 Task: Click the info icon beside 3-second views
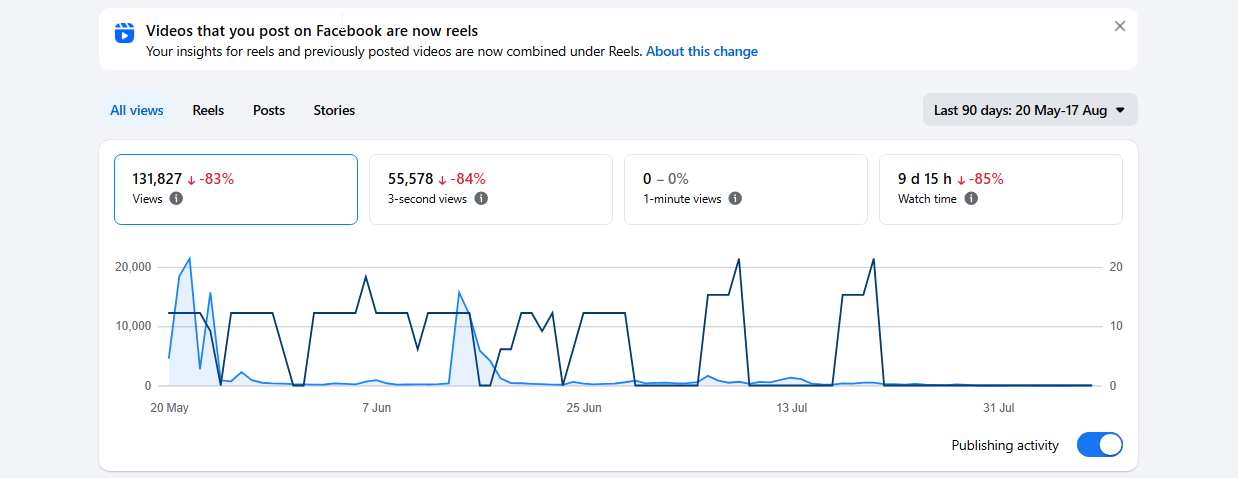pos(481,199)
